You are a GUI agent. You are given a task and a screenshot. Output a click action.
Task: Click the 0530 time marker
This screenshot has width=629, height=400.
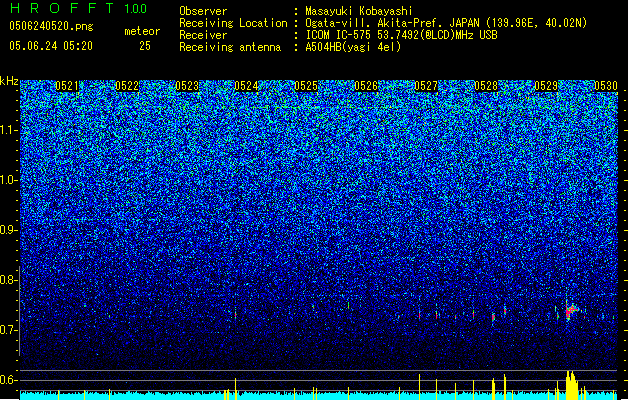click(x=606, y=86)
